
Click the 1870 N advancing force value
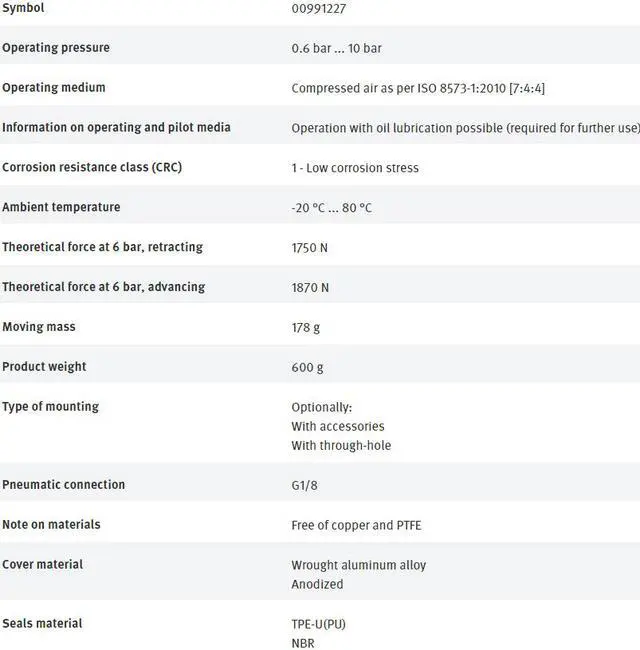click(x=310, y=287)
